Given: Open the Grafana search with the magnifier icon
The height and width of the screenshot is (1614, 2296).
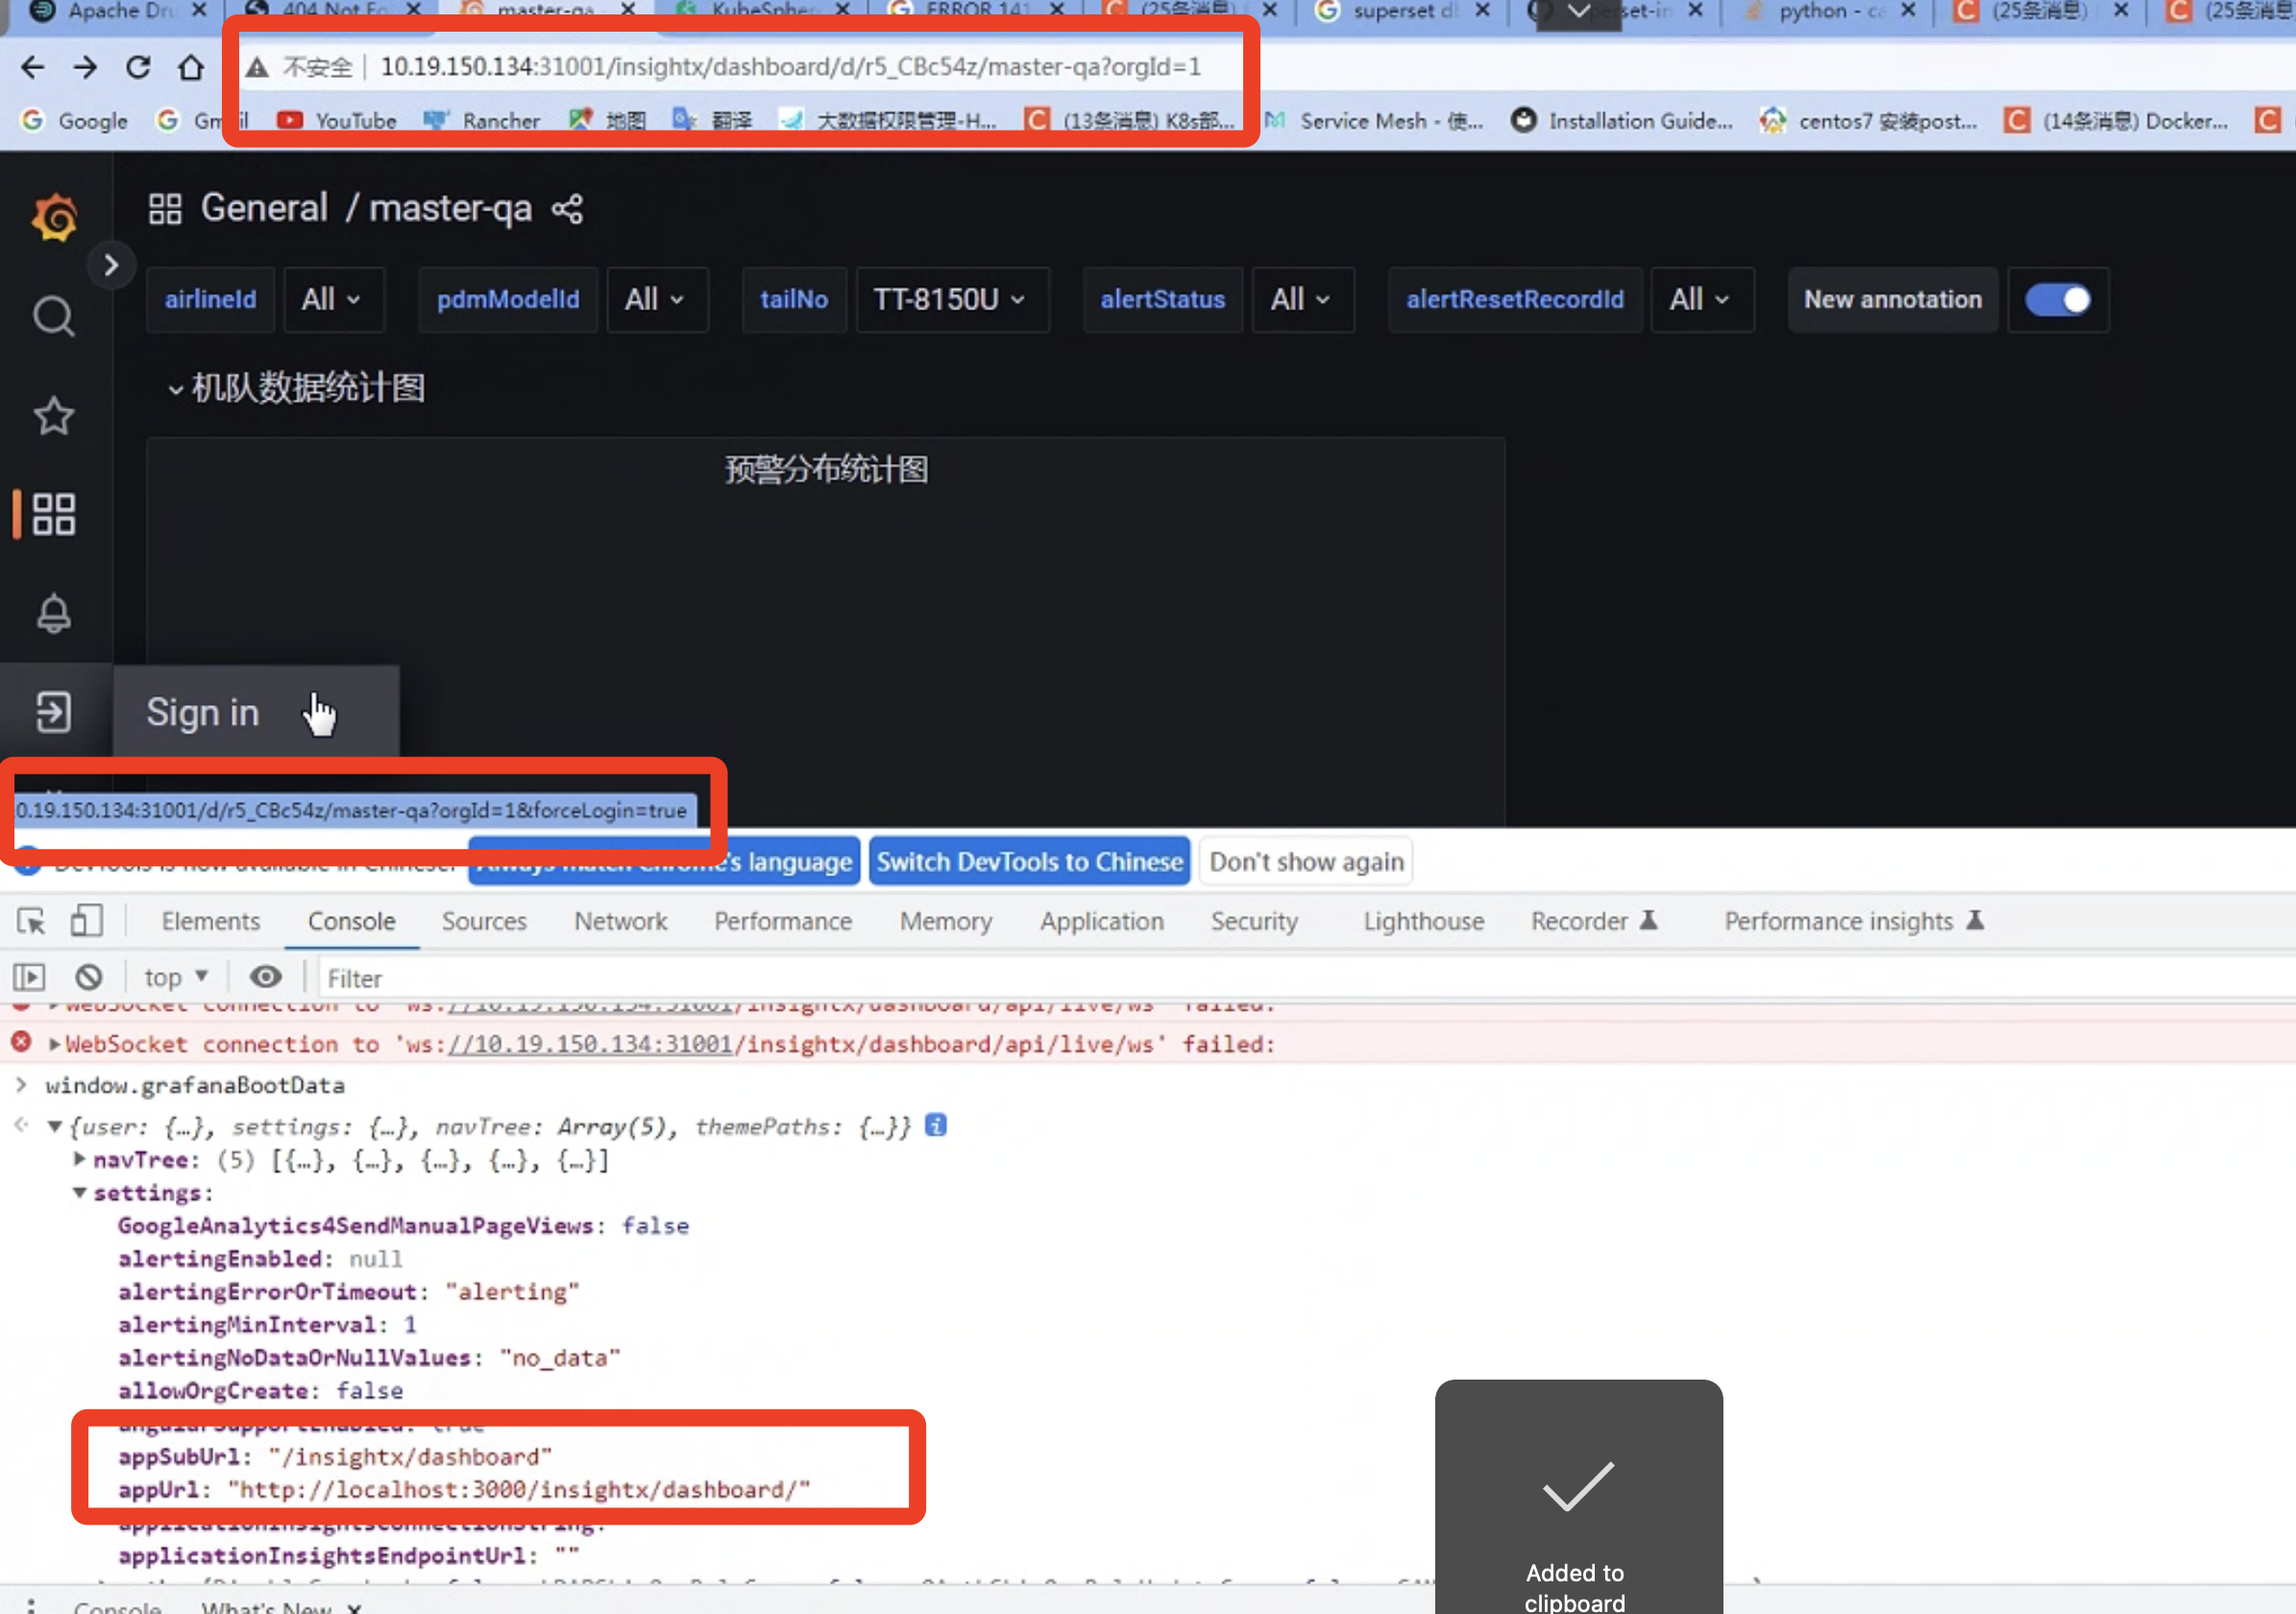Looking at the screenshot, I should coord(52,315).
